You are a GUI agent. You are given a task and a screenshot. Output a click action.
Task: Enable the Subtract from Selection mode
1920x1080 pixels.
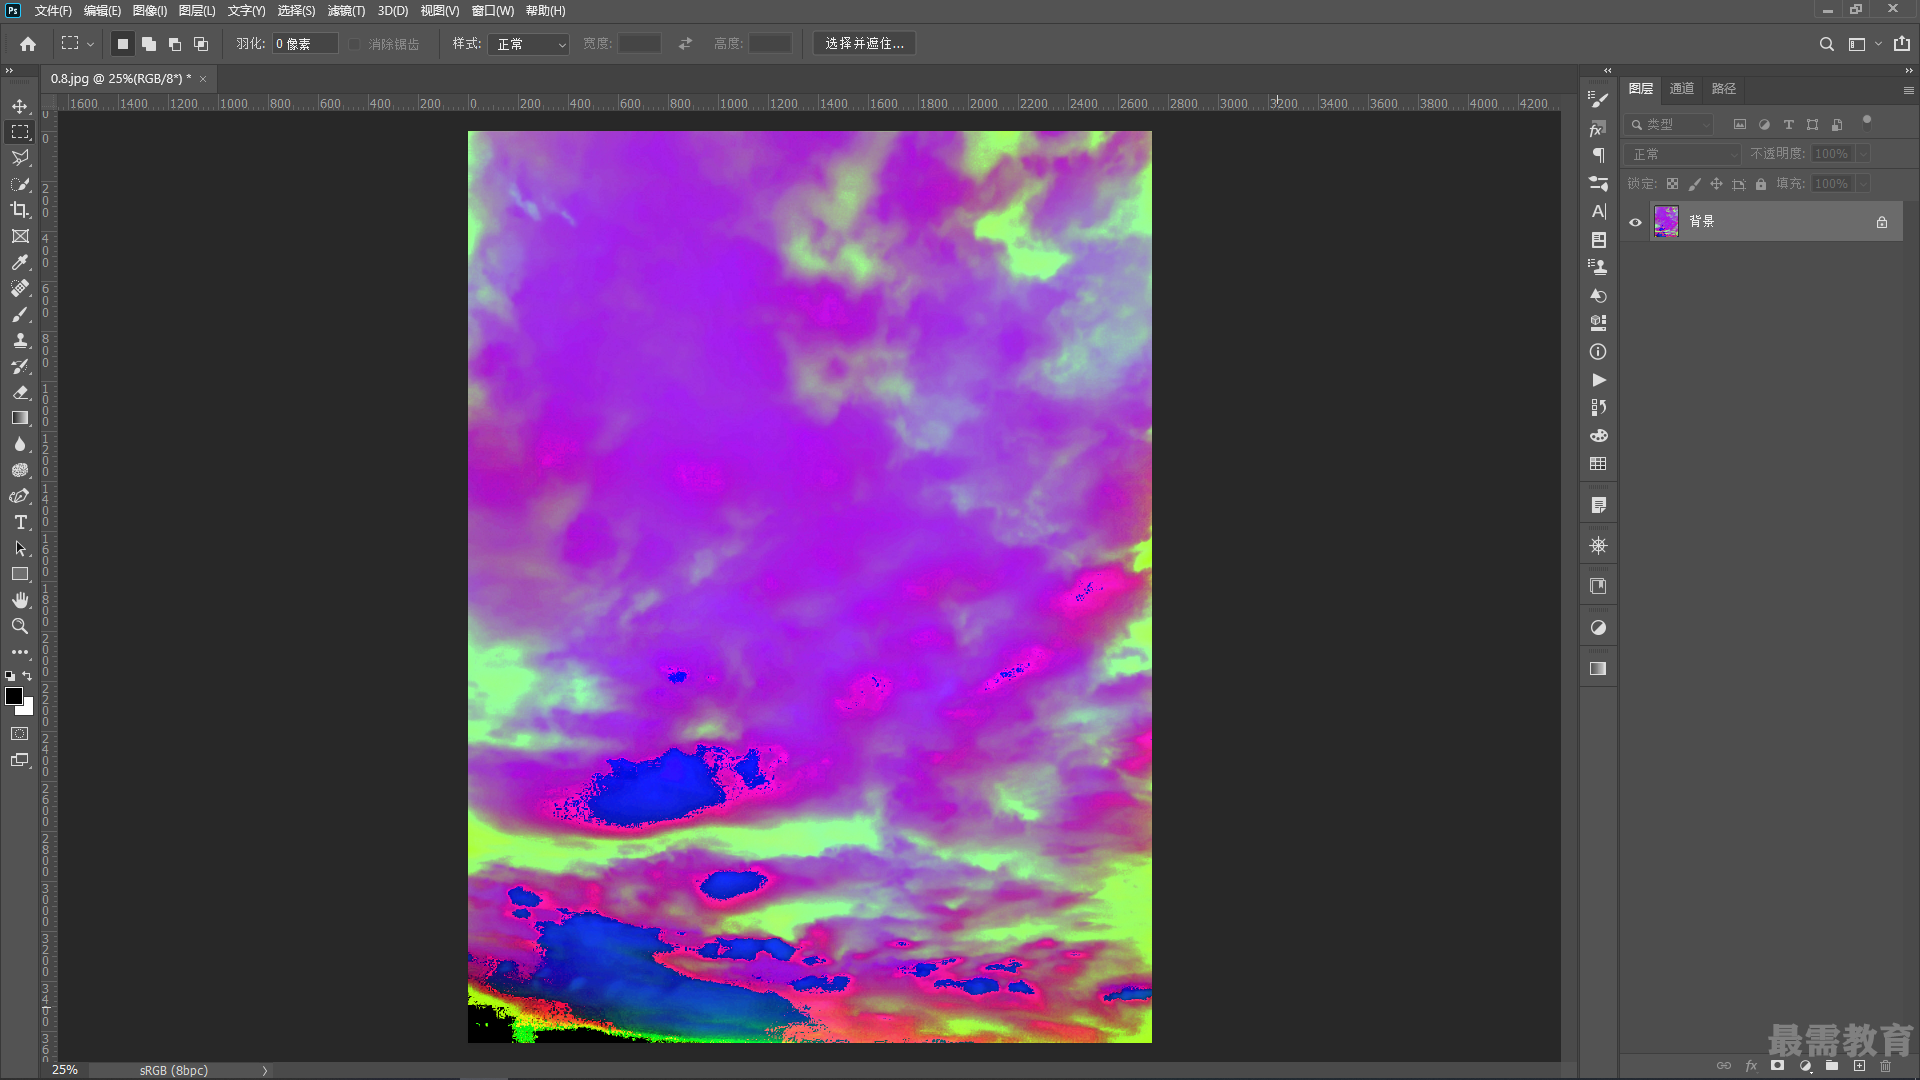click(x=175, y=44)
